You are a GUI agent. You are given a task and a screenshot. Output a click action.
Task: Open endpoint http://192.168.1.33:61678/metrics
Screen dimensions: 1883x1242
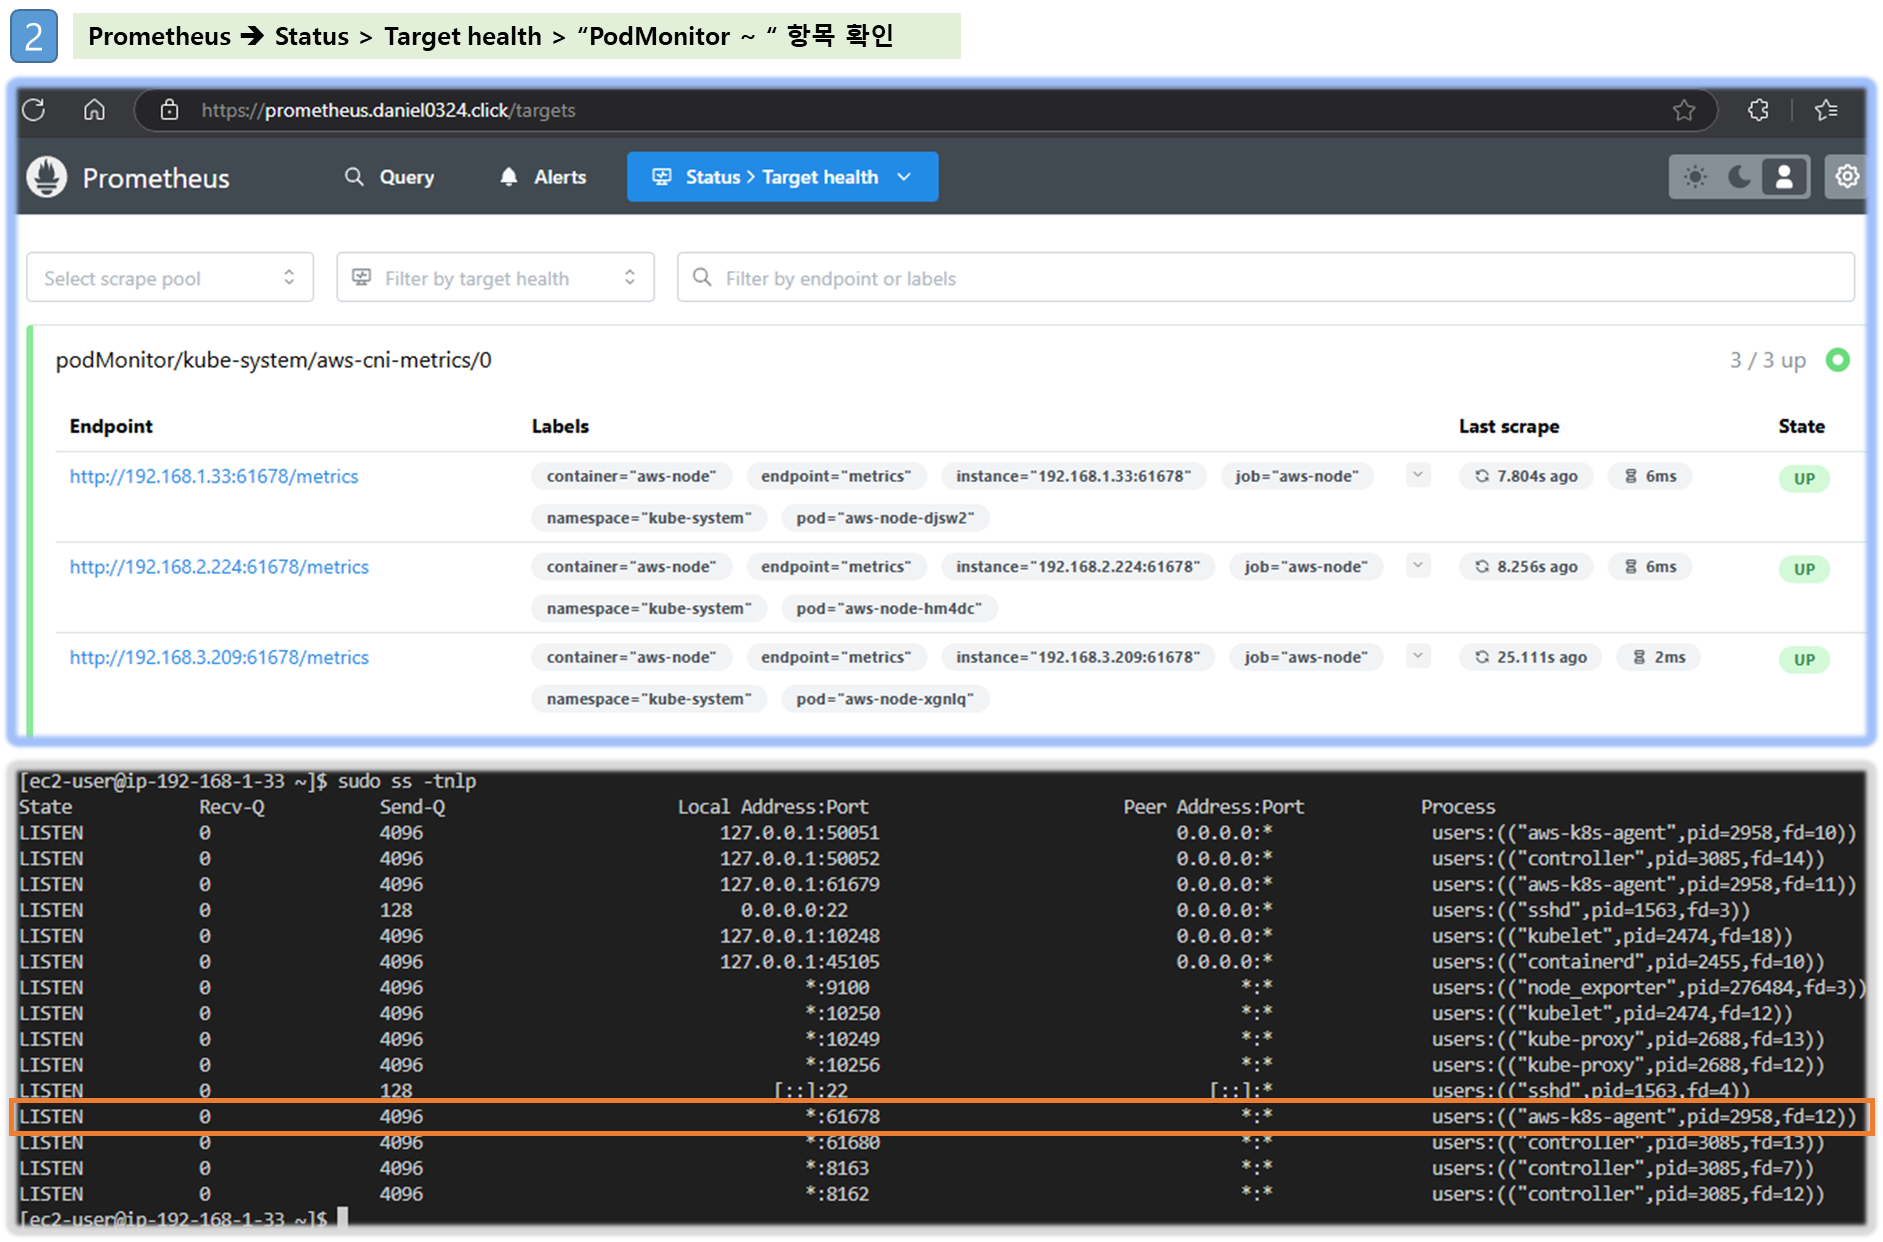click(213, 477)
